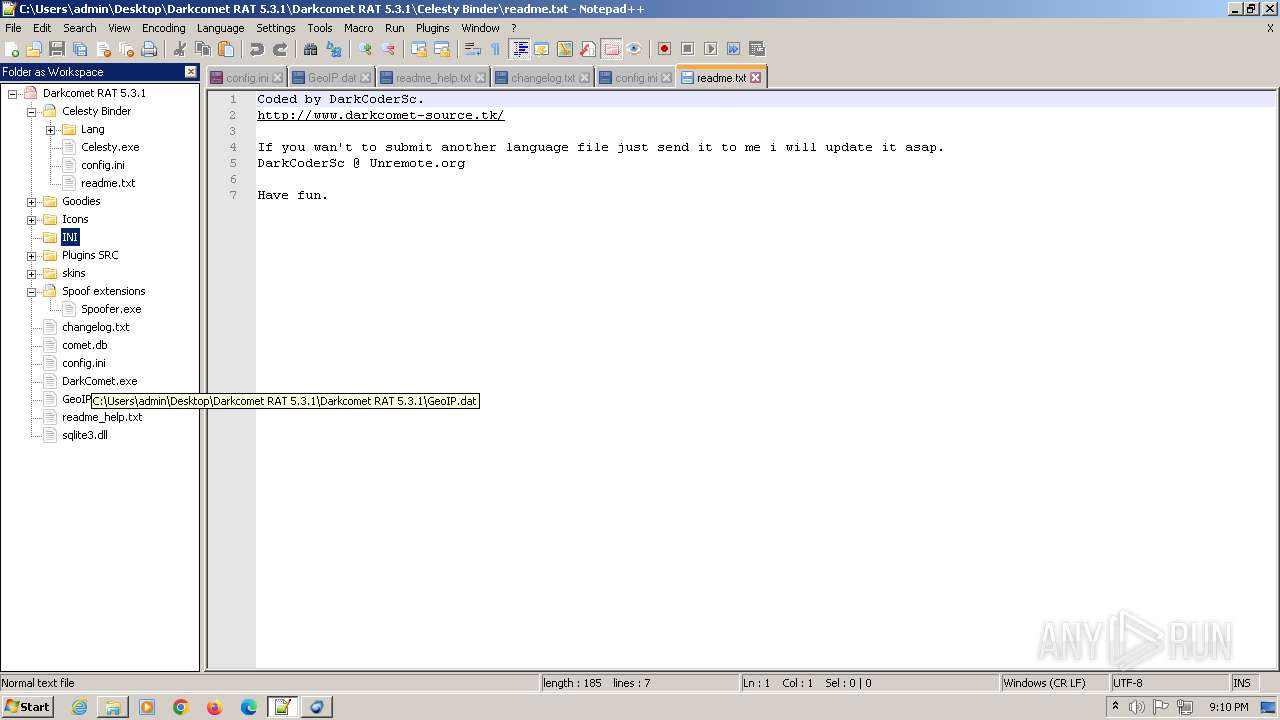
Task: Click Save Recorded Macro icon
Action: click(756, 49)
